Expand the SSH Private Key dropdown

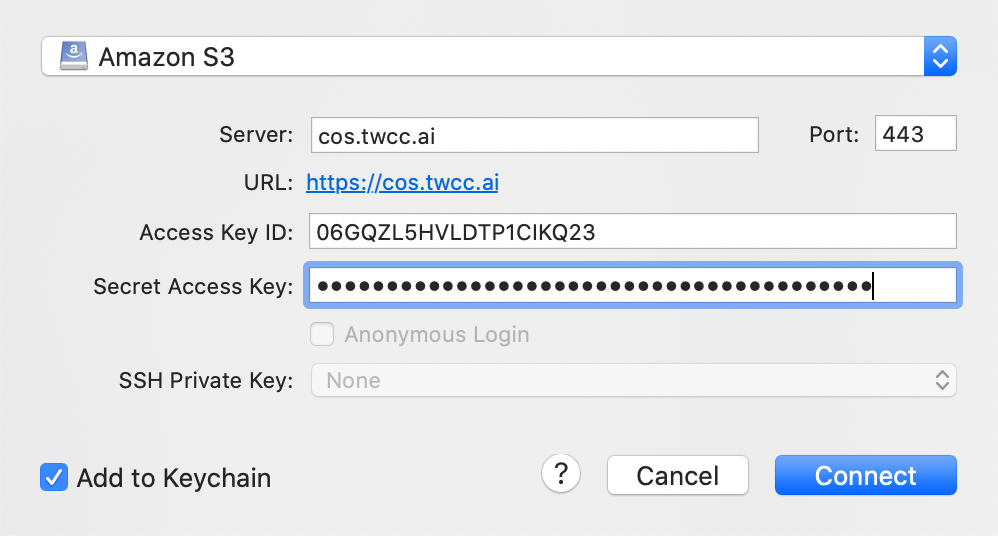(633, 380)
